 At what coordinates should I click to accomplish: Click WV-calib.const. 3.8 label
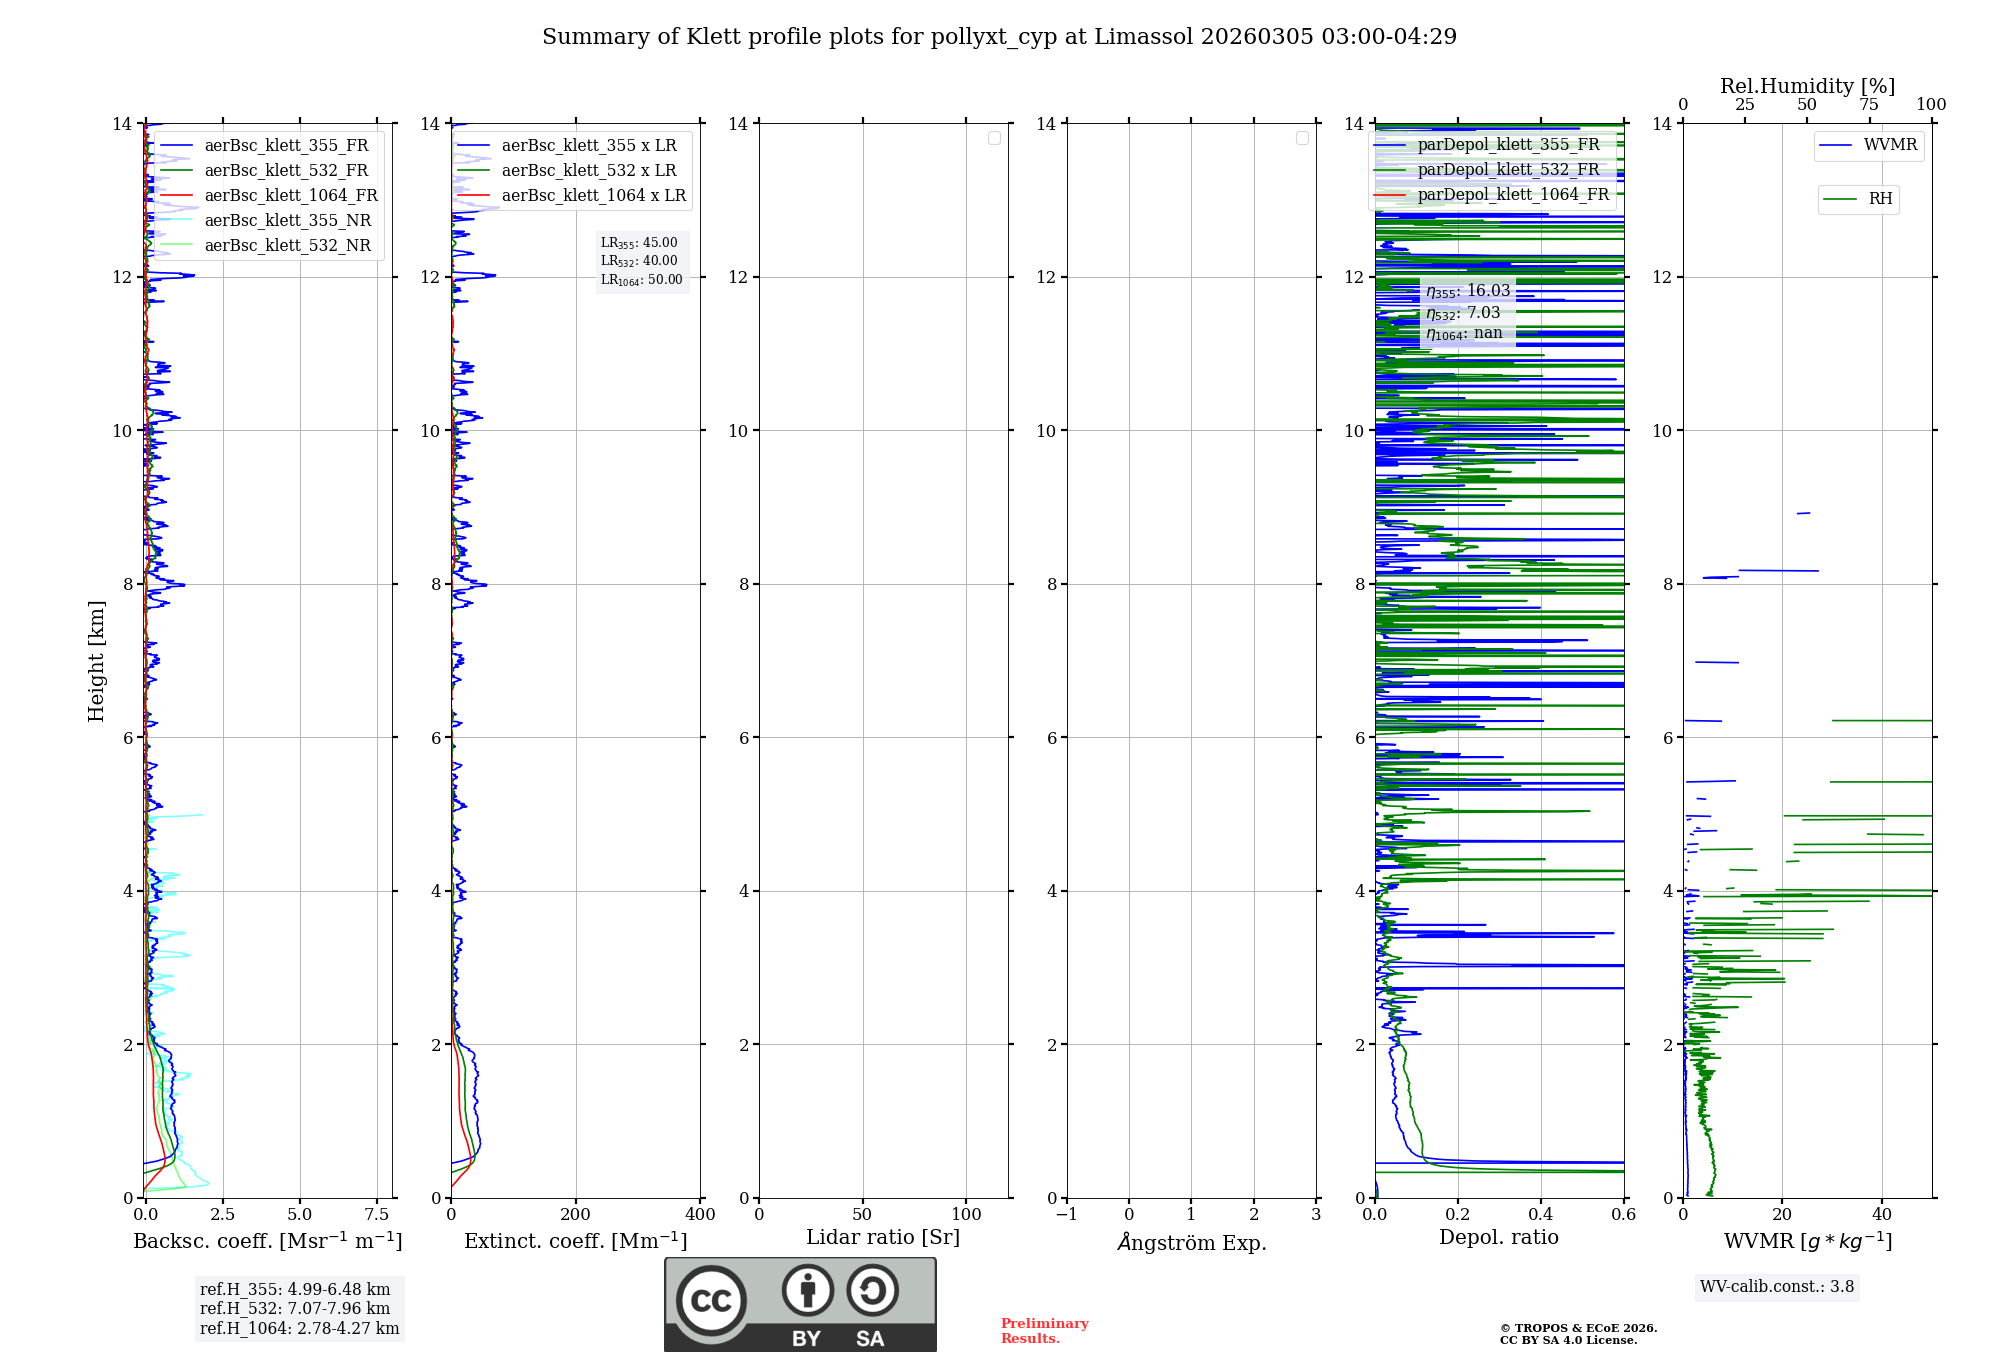click(x=1776, y=1287)
